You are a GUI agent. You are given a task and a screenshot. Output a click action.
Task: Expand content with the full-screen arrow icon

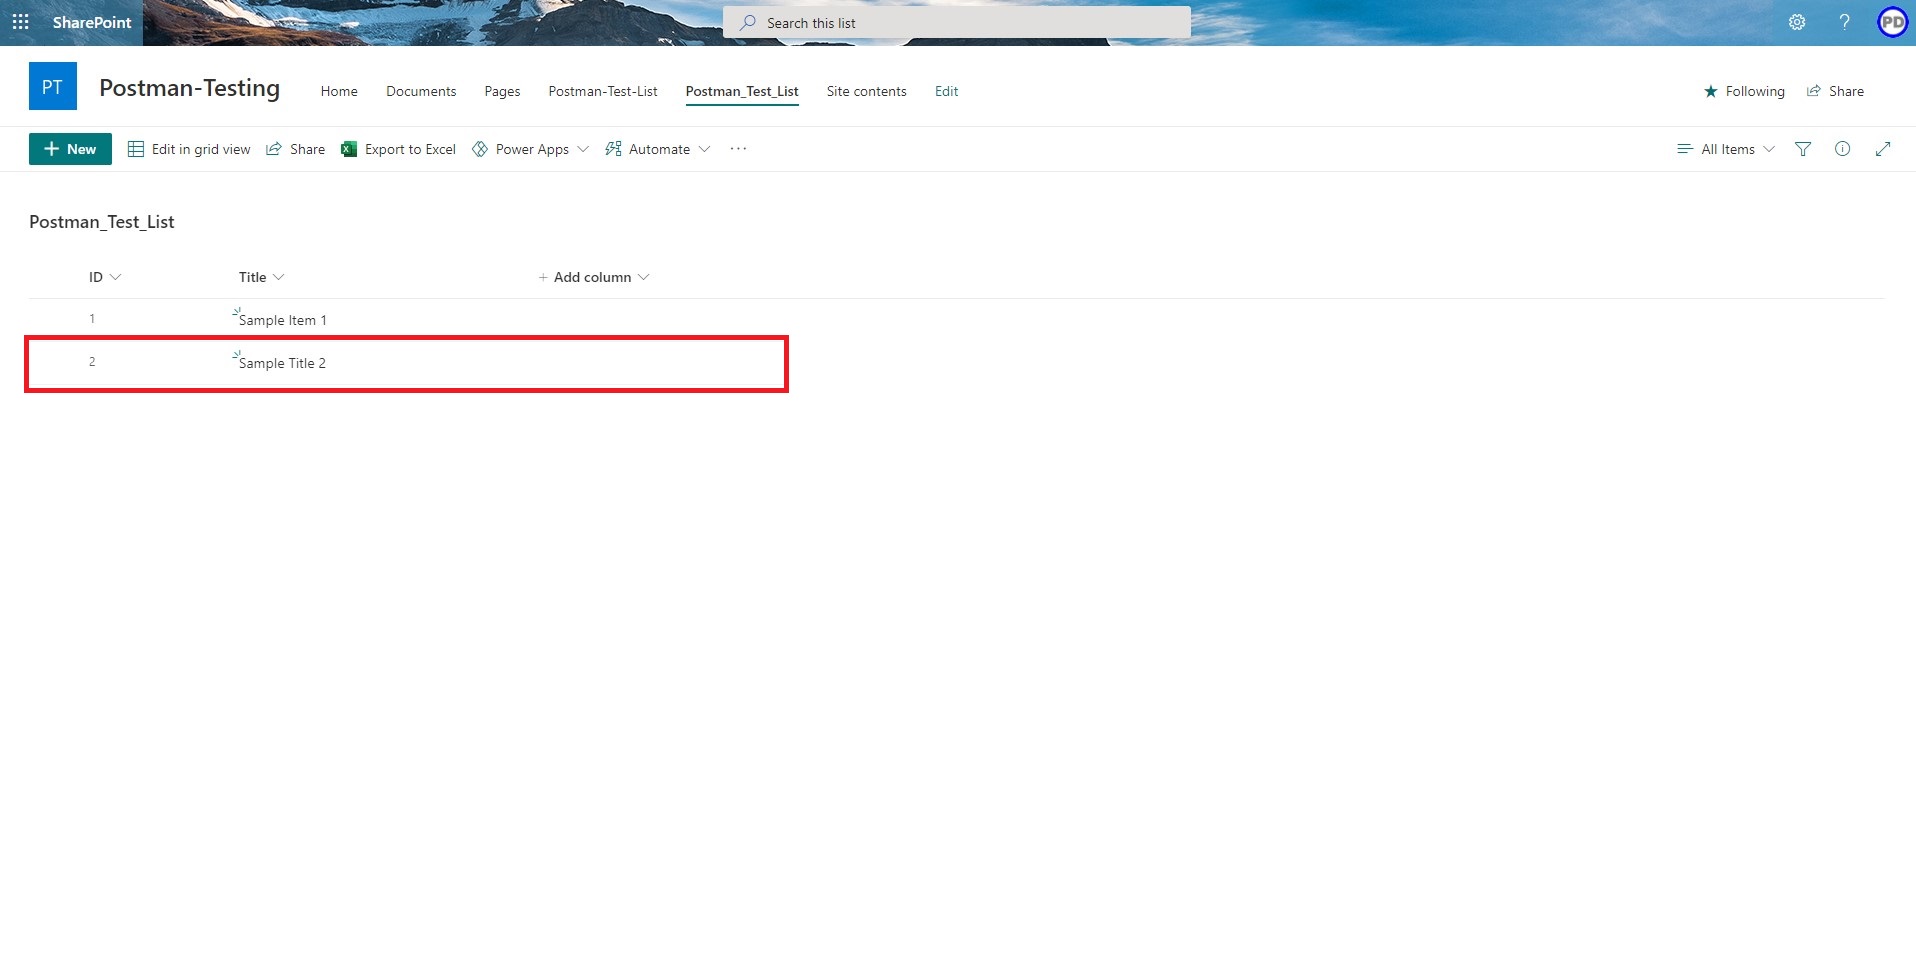click(x=1883, y=149)
